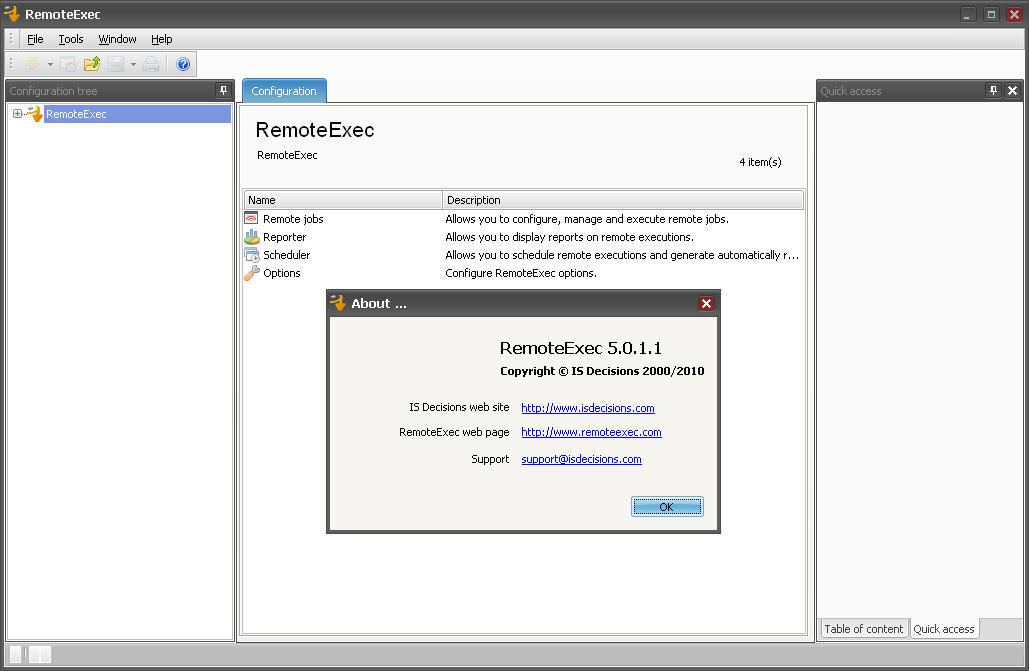Screen dimensions: 1029x671
Task: Sort by the Name column header
Action: click(x=343, y=200)
